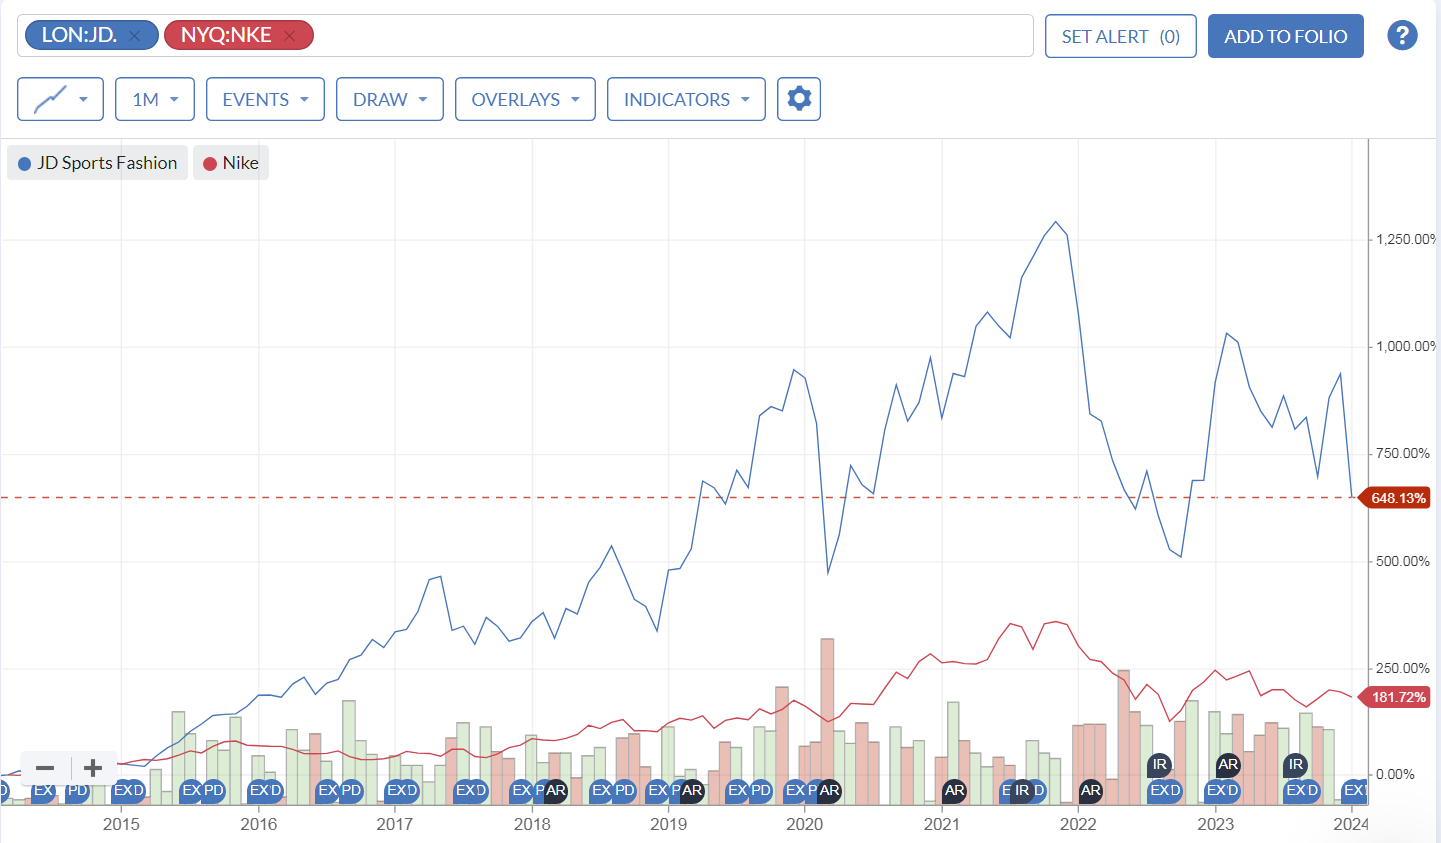The height and width of the screenshot is (843, 1441).
Task: Open the DRAW tools dropdown
Action: pyautogui.click(x=390, y=99)
